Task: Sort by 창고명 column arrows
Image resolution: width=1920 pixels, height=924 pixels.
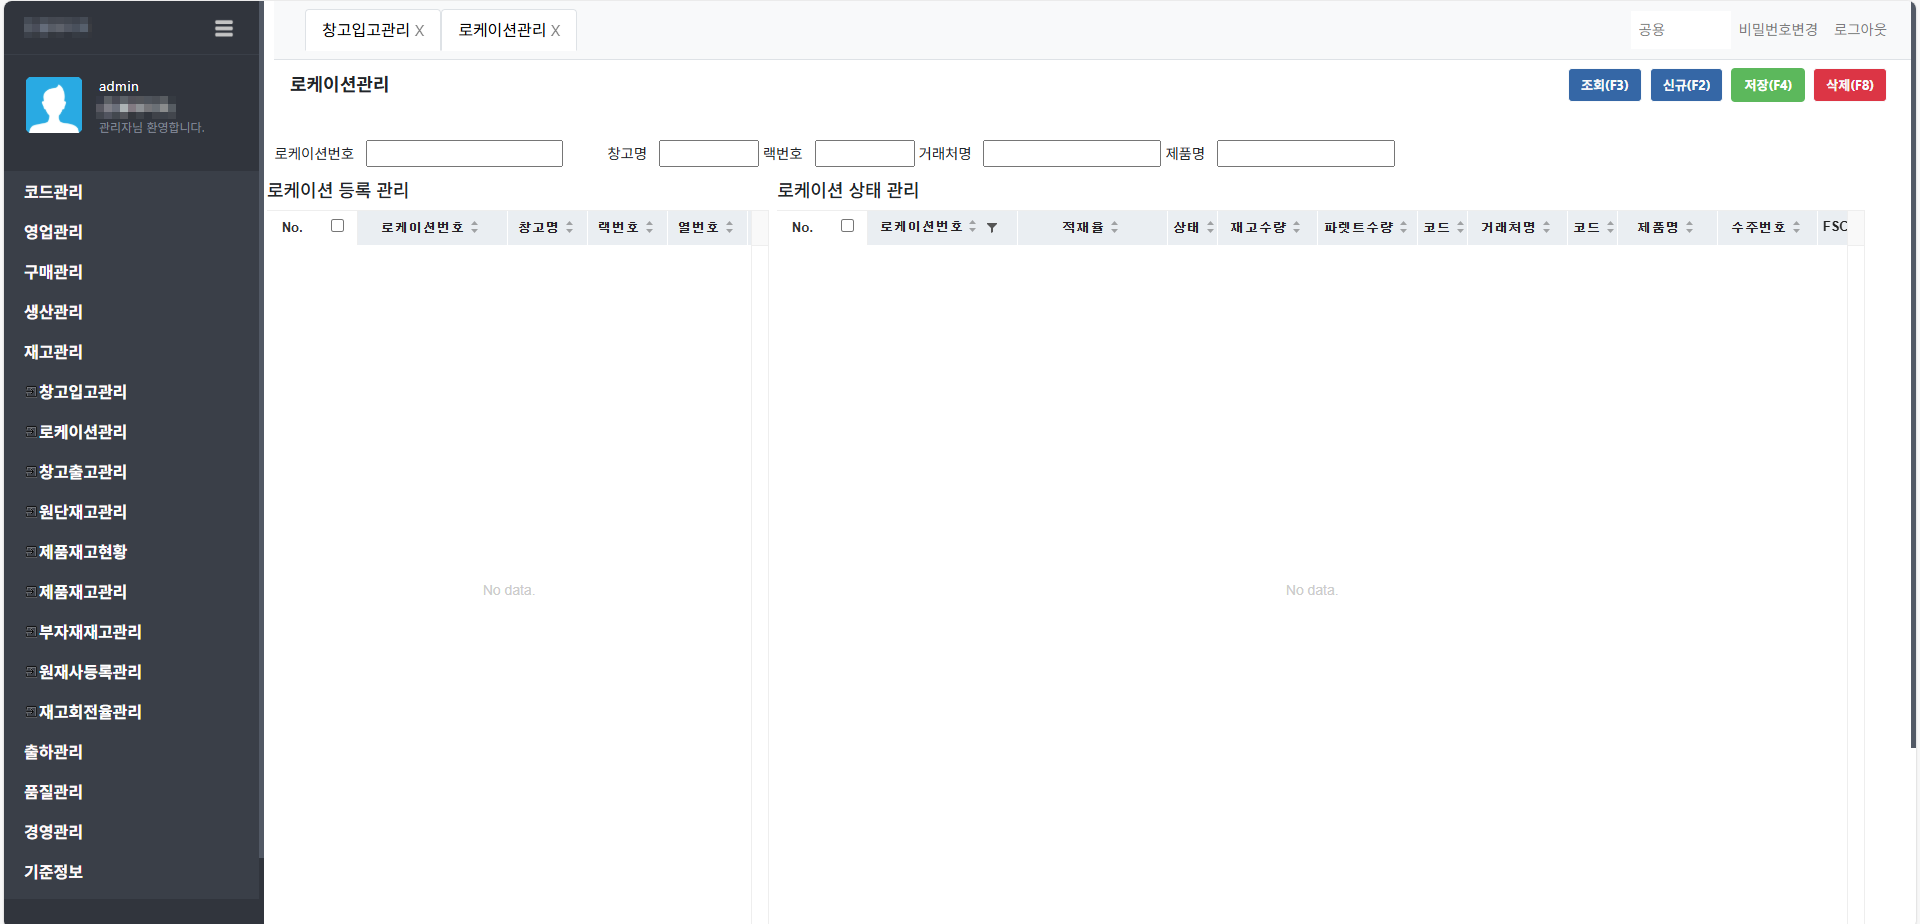Action: (x=570, y=228)
